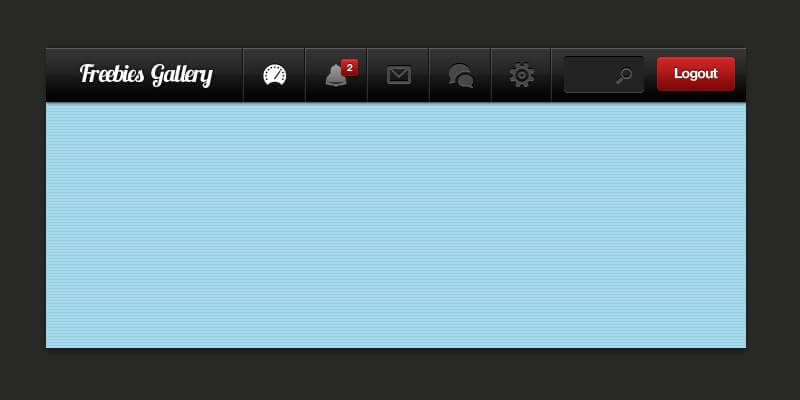The image size is (800, 400).
Task: Open settings using the gear icon
Action: (x=521, y=75)
